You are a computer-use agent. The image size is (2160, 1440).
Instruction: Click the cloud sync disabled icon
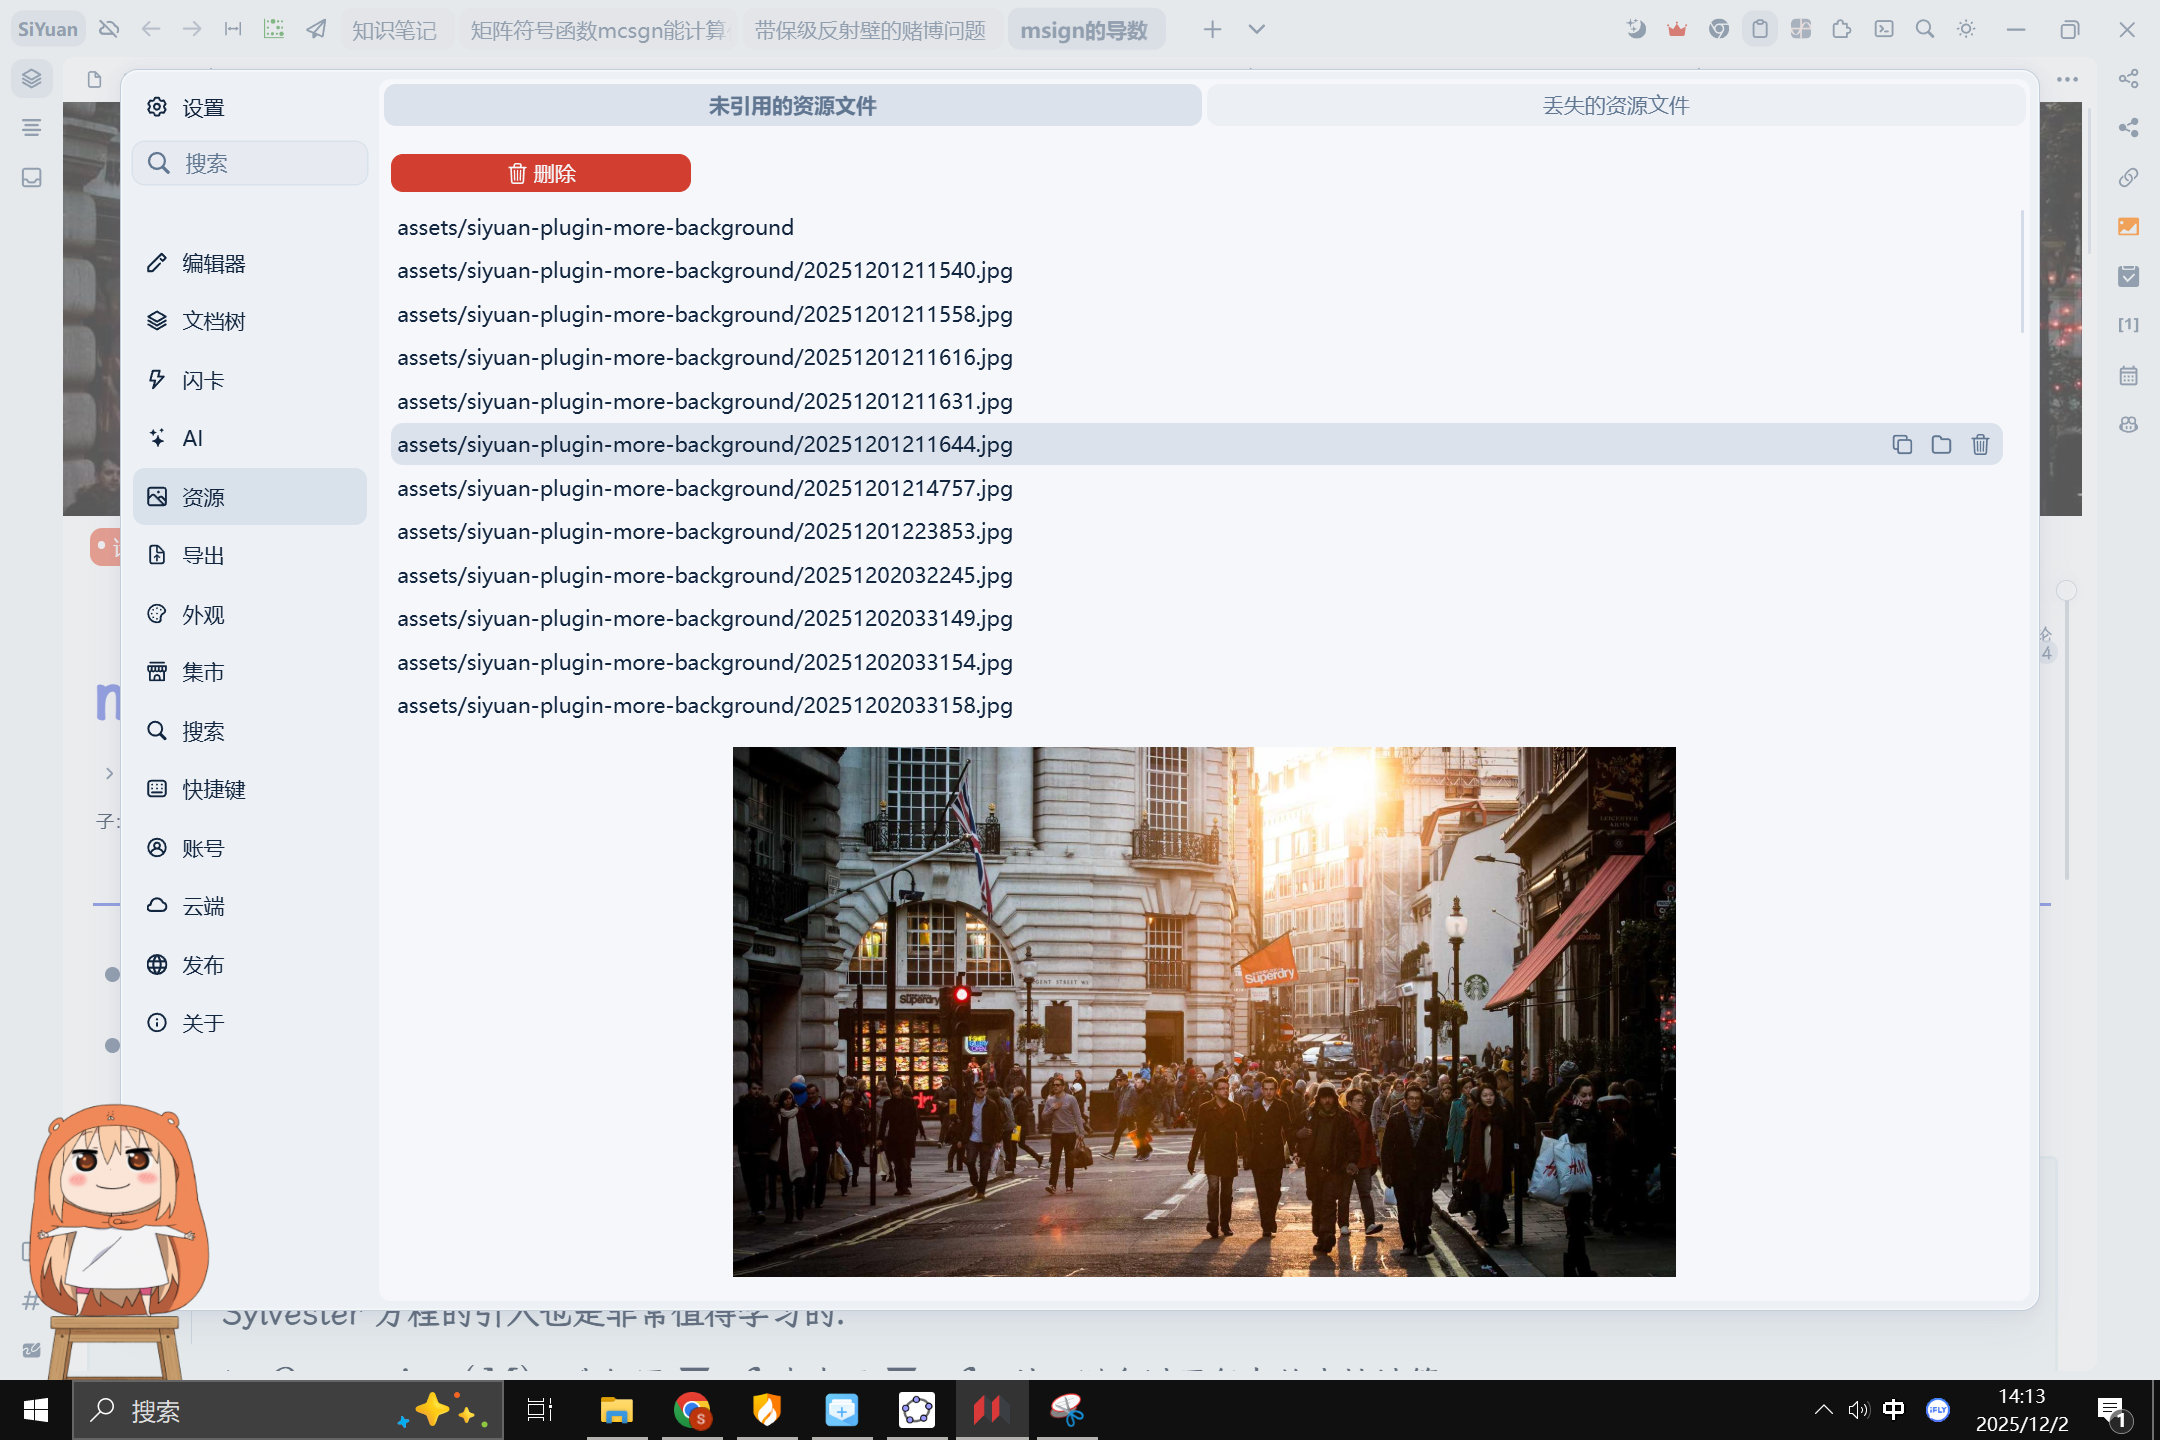point(109,29)
